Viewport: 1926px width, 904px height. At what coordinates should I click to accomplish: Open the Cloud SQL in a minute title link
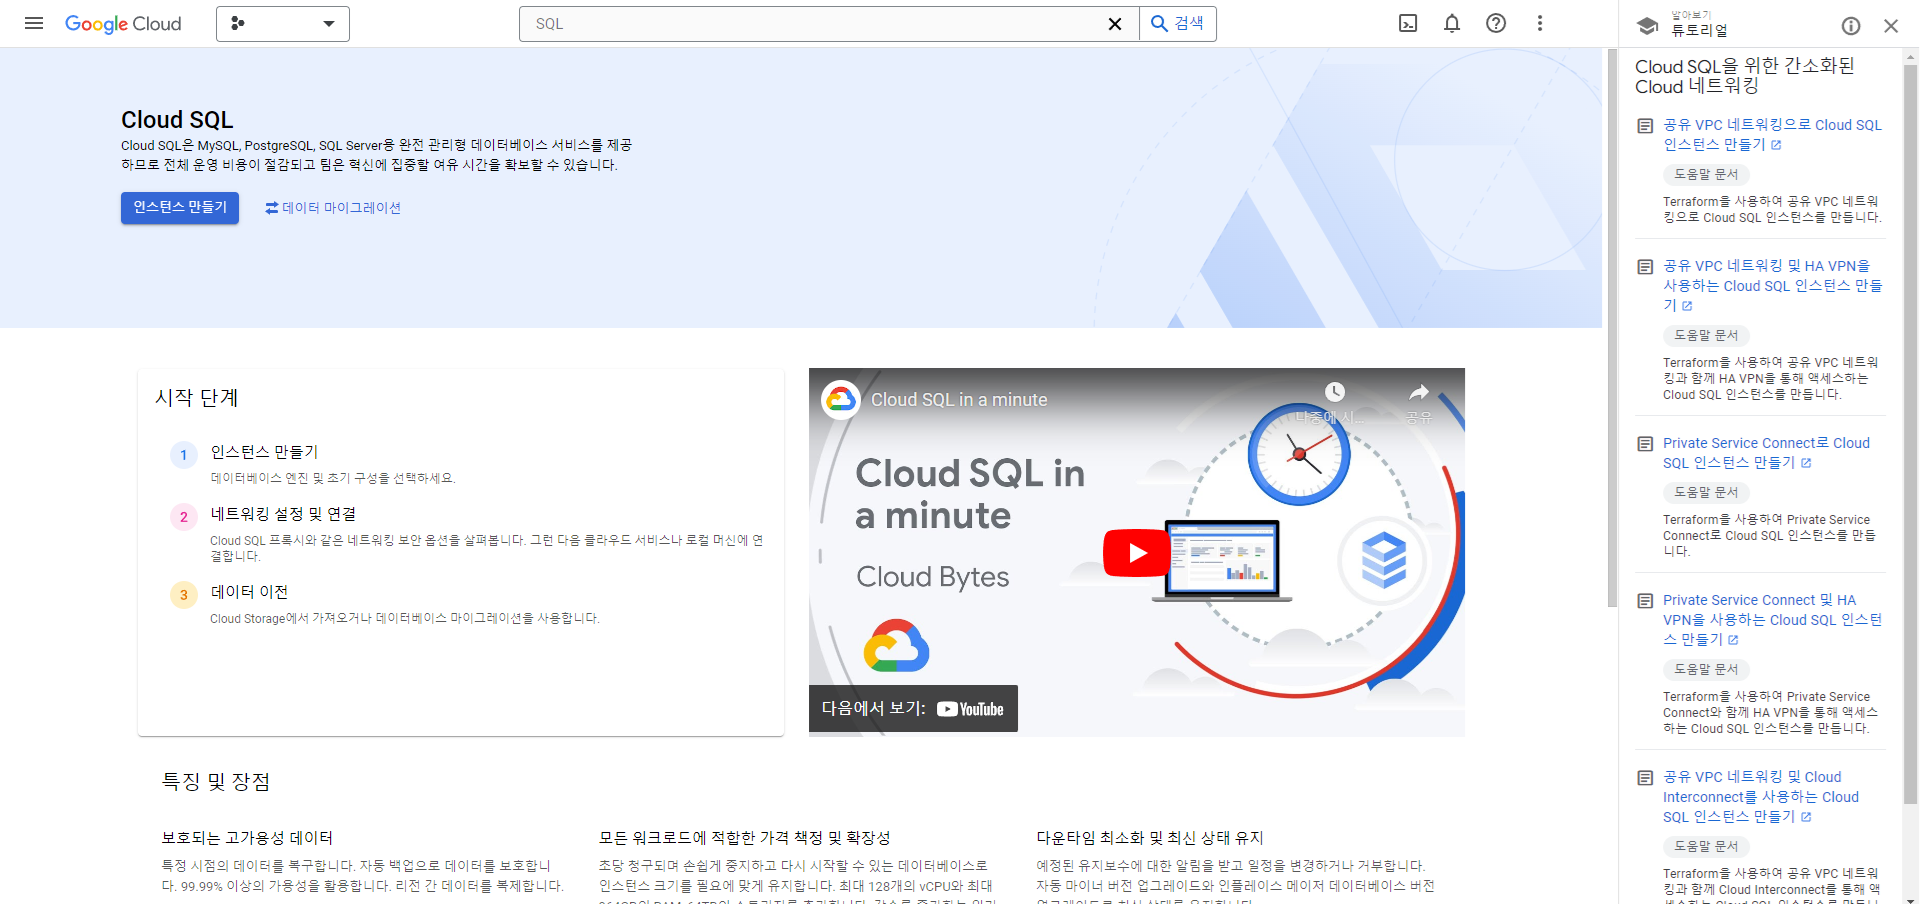click(x=959, y=399)
